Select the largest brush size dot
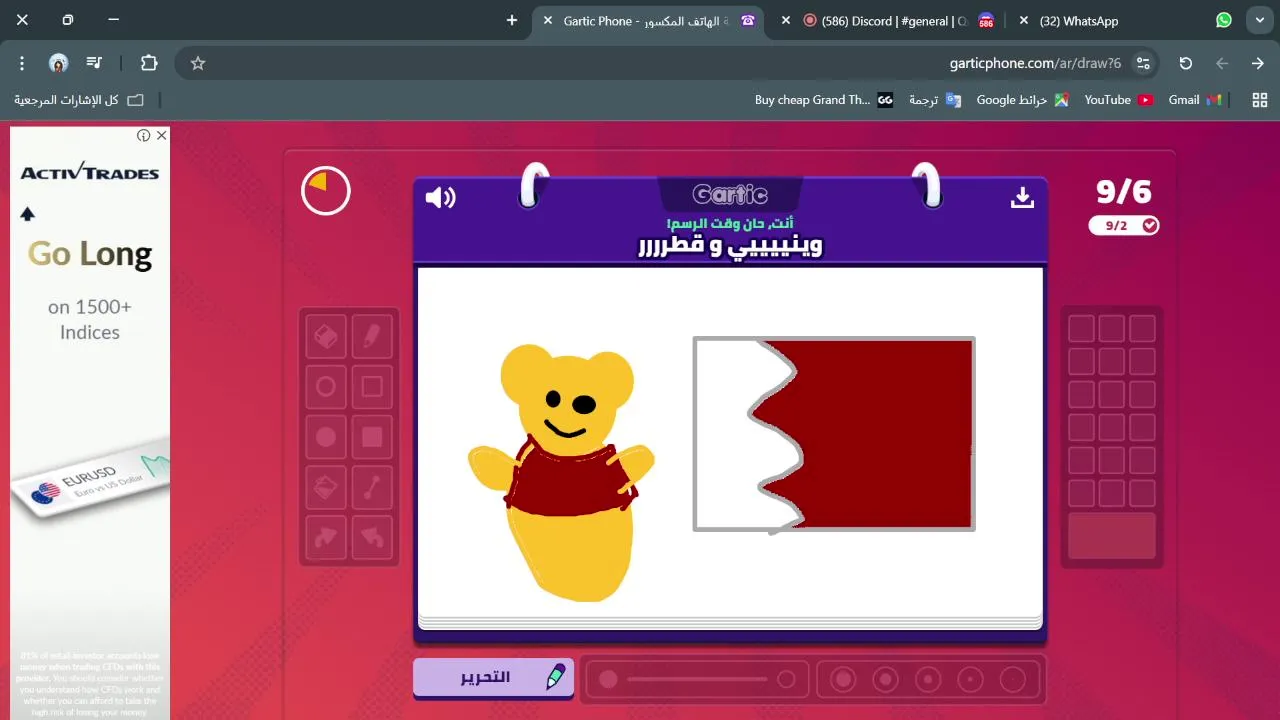This screenshot has height=720, width=1280. click(x=843, y=680)
